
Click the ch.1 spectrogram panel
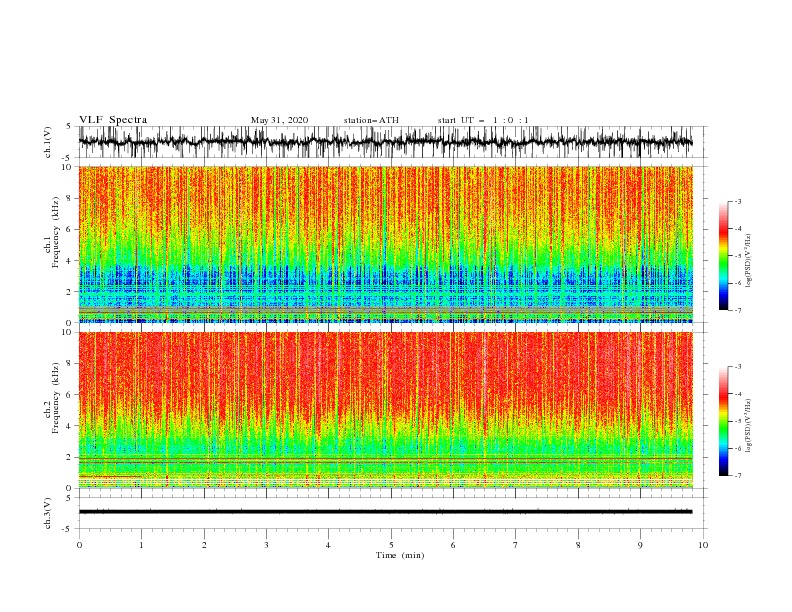coord(385,244)
